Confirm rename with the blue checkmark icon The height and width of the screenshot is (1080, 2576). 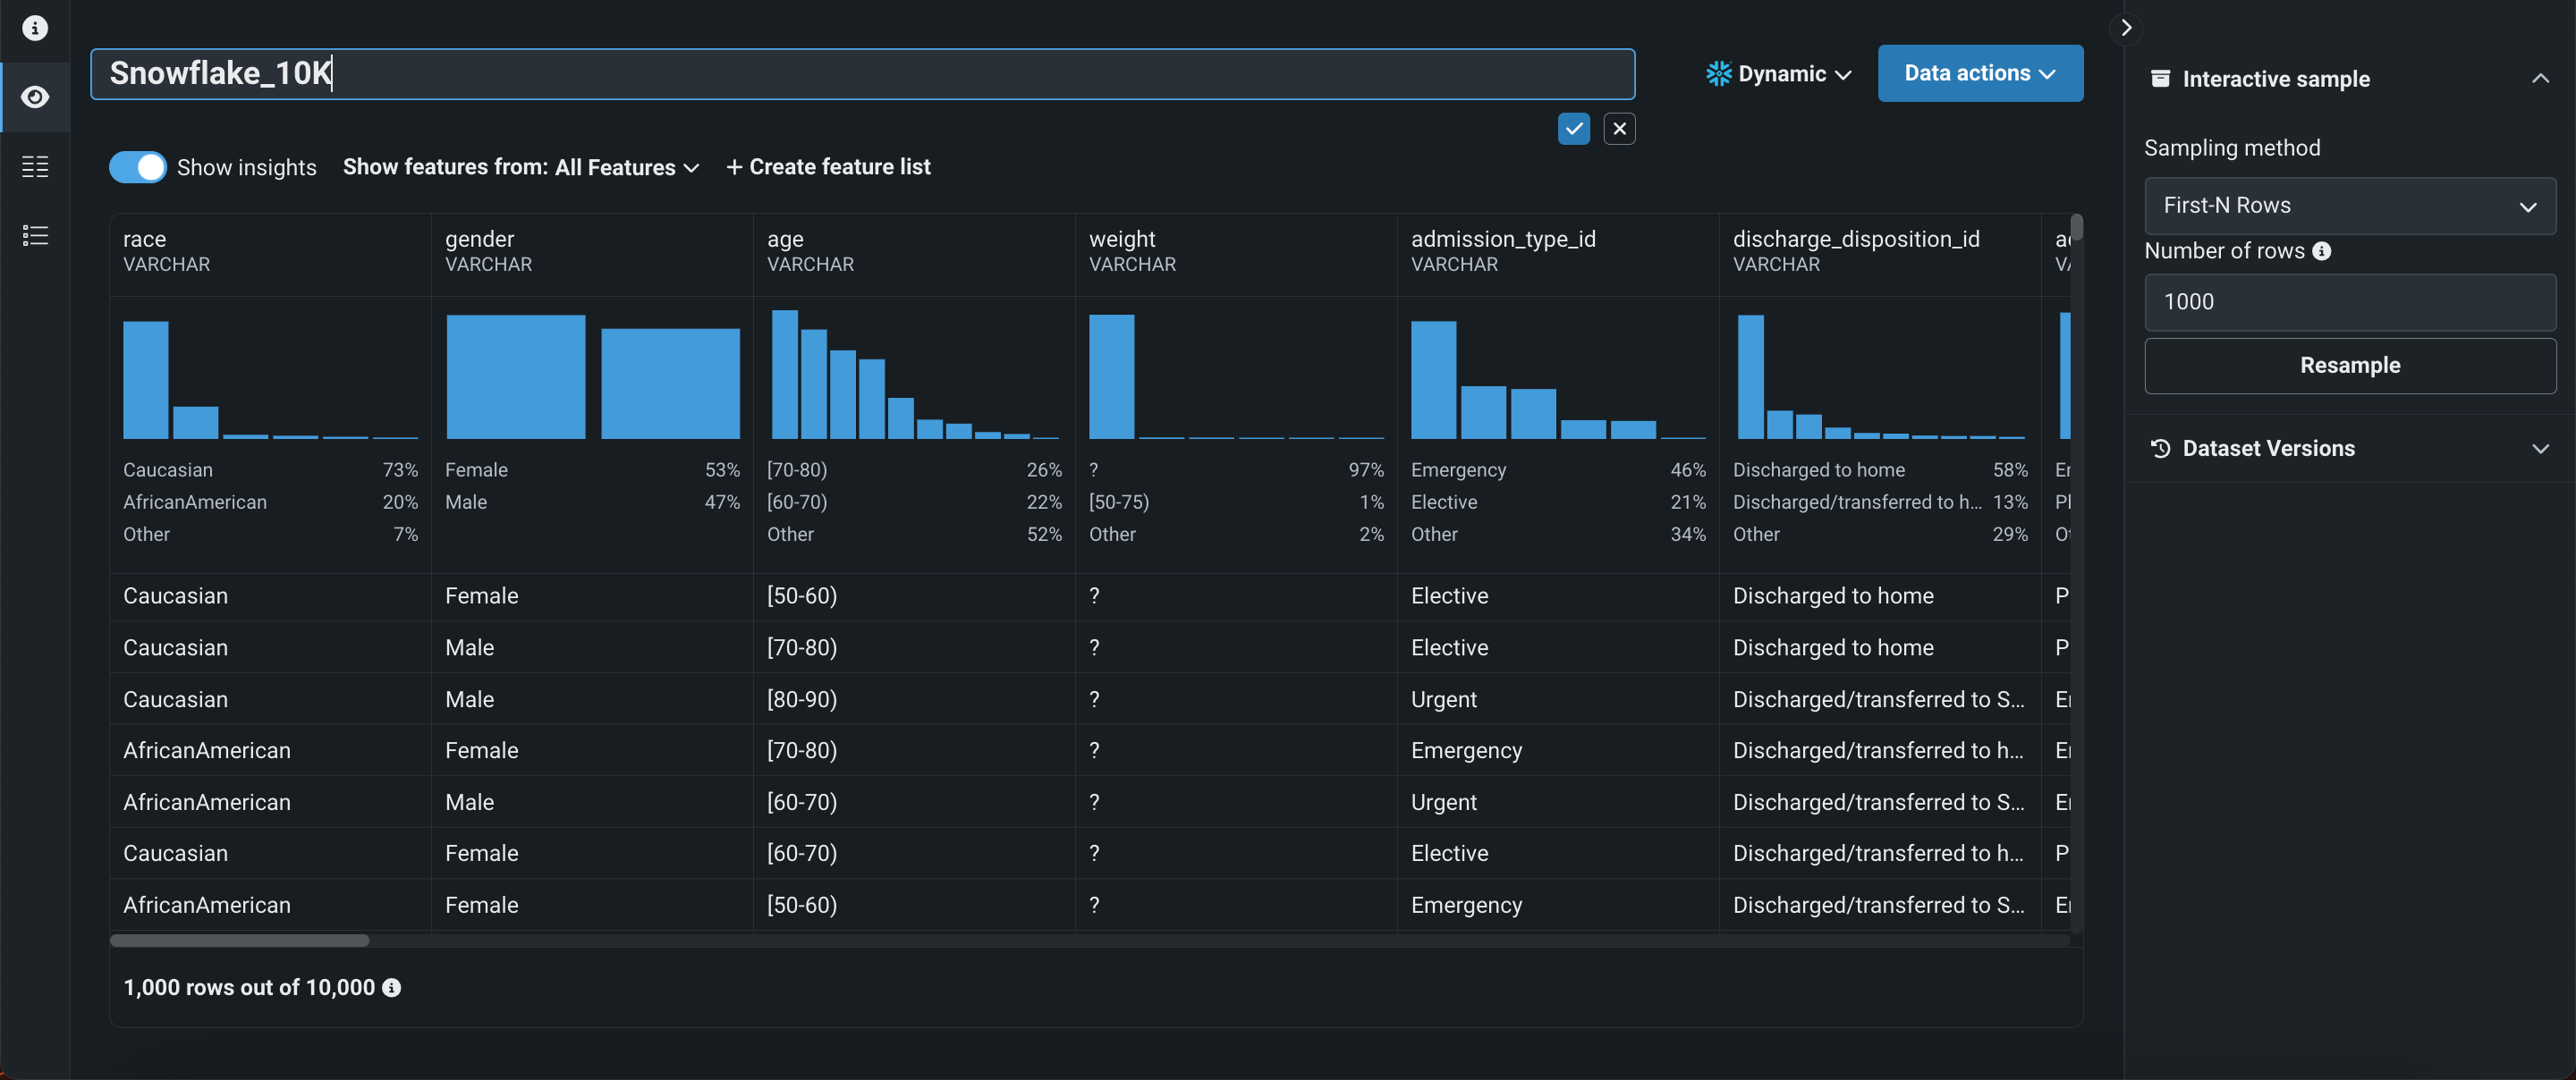[1573, 128]
